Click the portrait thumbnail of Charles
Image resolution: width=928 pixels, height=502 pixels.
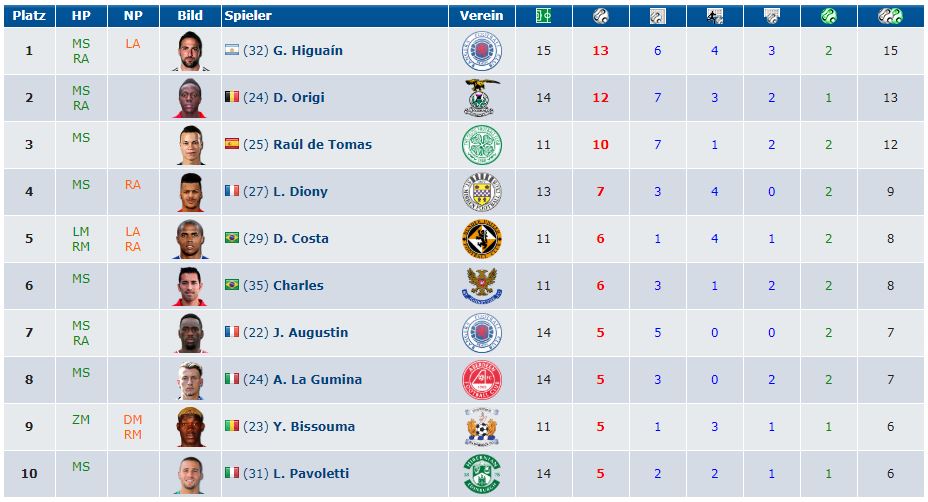pos(191,286)
